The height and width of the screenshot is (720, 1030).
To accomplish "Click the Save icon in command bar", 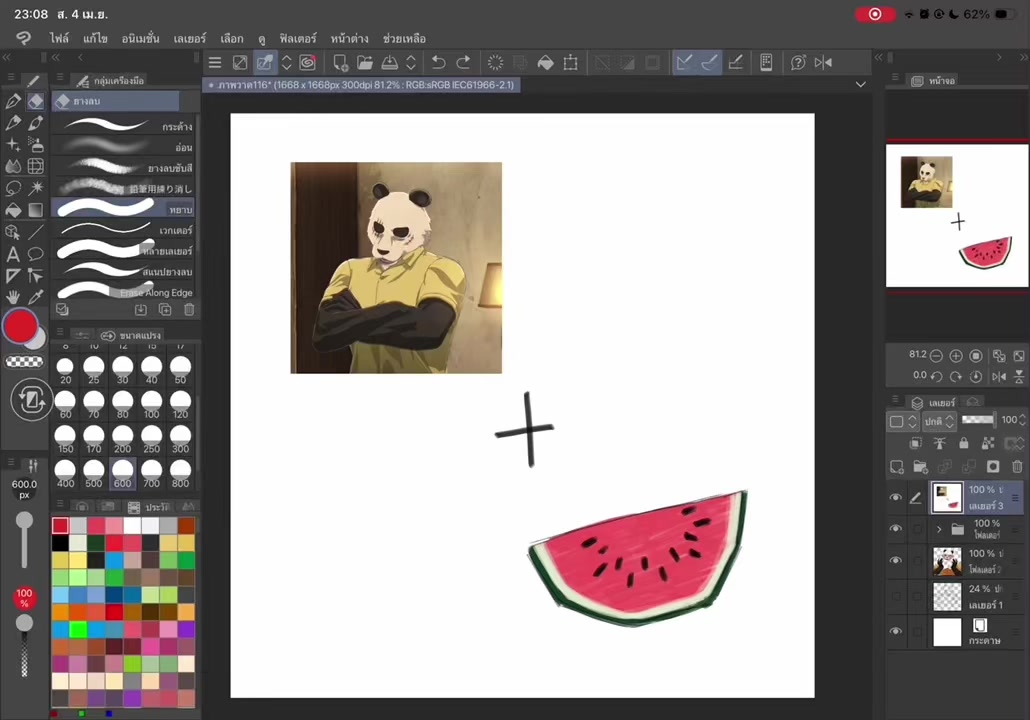I will click(x=390, y=62).
